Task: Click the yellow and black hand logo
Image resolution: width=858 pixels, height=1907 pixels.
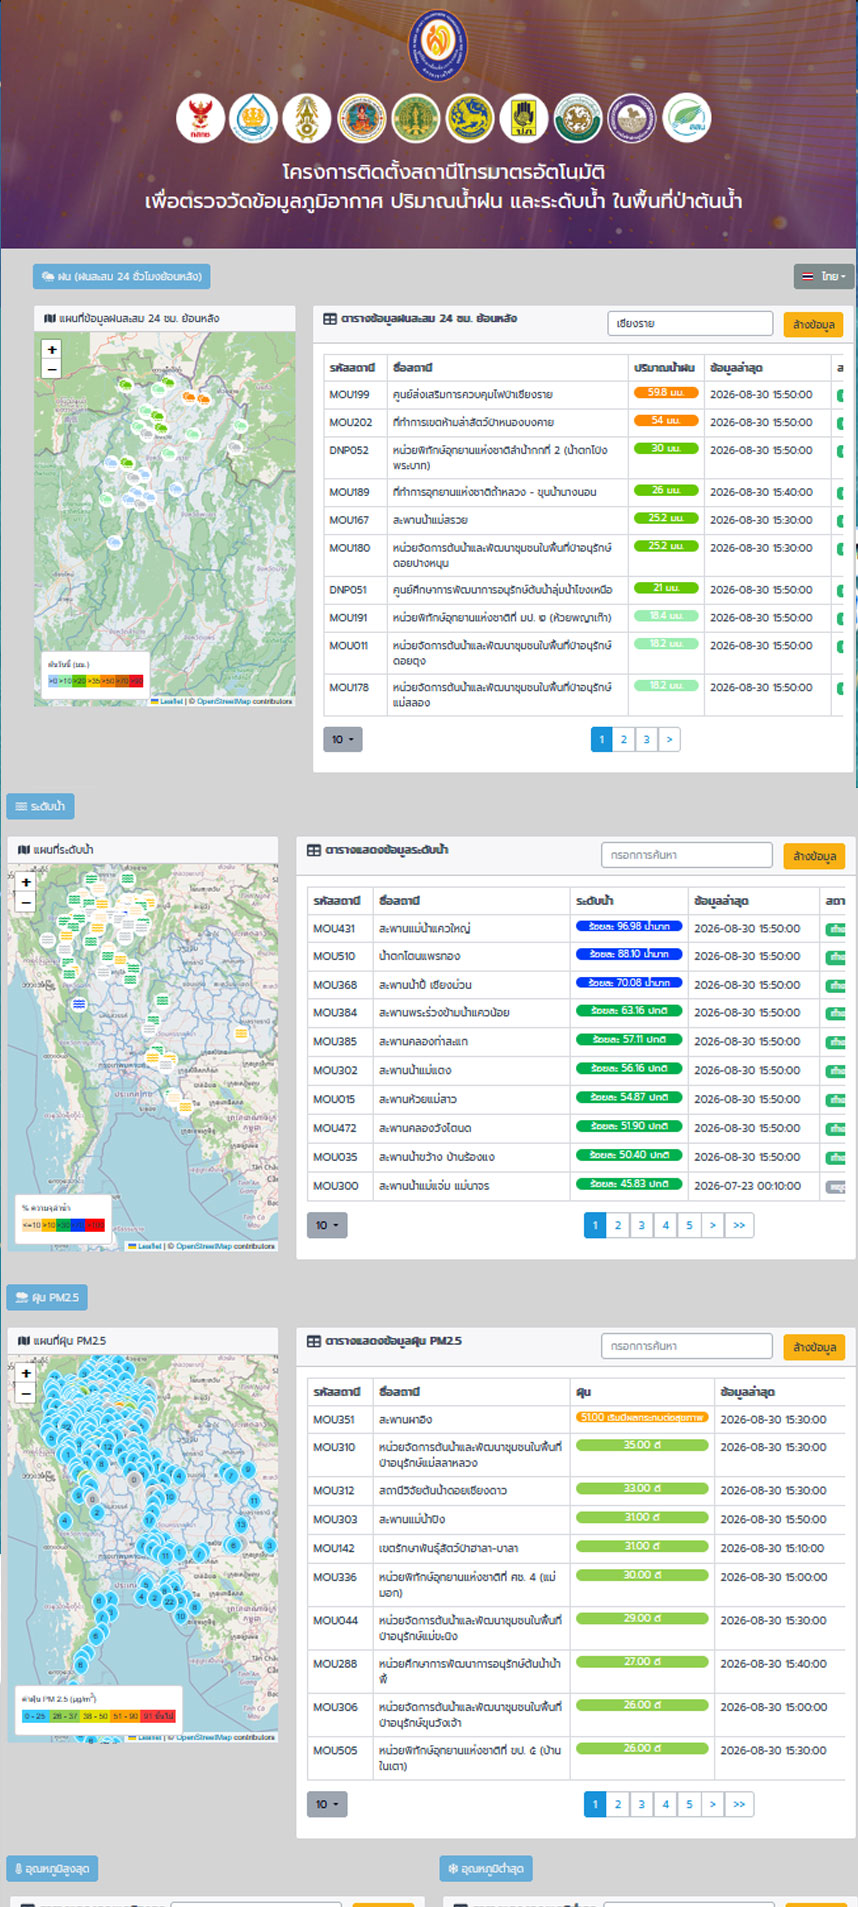Action: coord(524,119)
